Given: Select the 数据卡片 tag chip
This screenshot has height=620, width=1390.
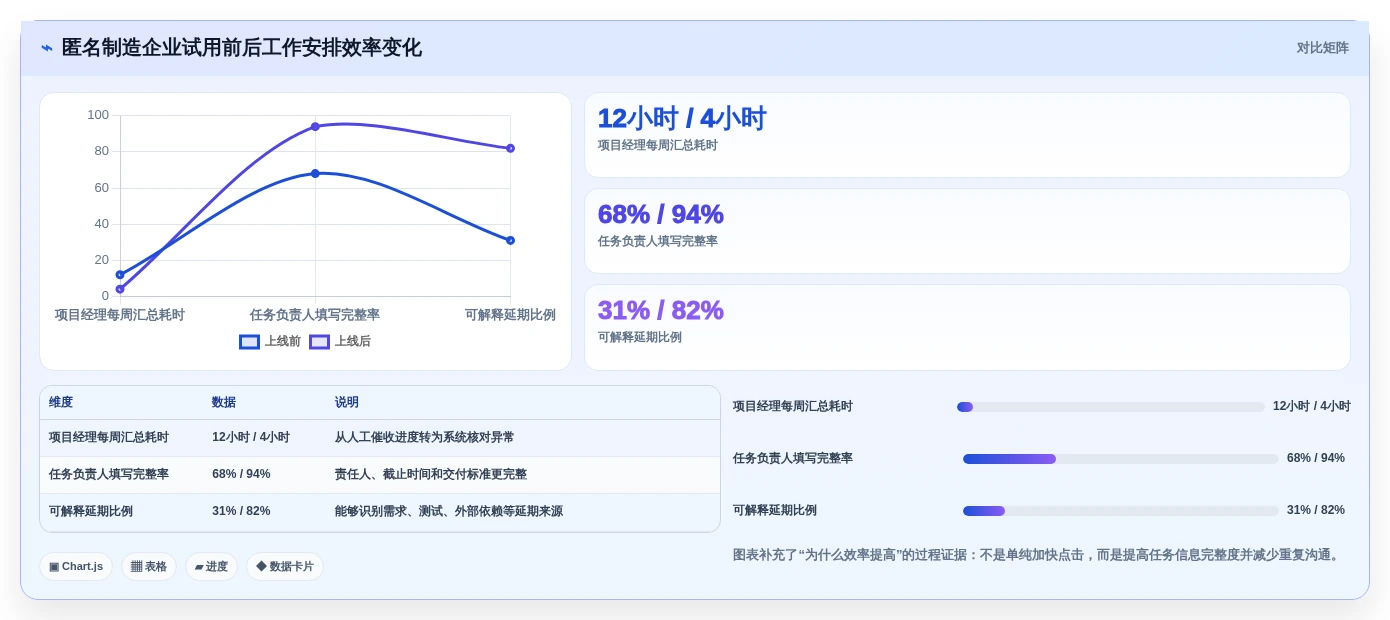Looking at the screenshot, I should pos(285,567).
